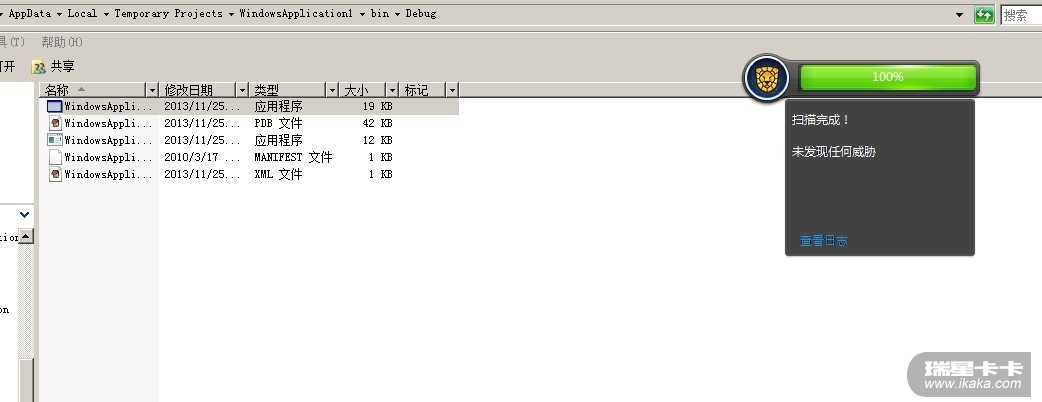This screenshot has height=402, width=1042.
Task: Click the "MANIFEST 文件" type cell
Action: coord(293,157)
